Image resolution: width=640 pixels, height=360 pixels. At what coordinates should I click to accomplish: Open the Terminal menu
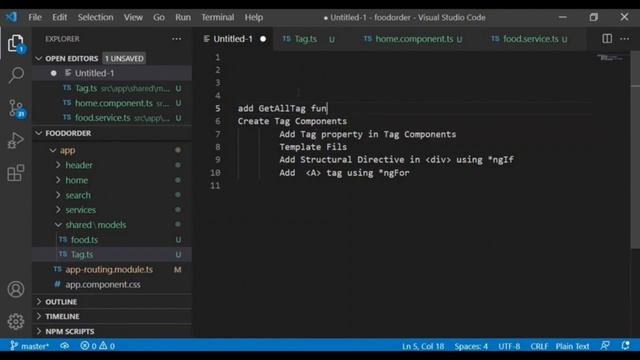point(218,17)
